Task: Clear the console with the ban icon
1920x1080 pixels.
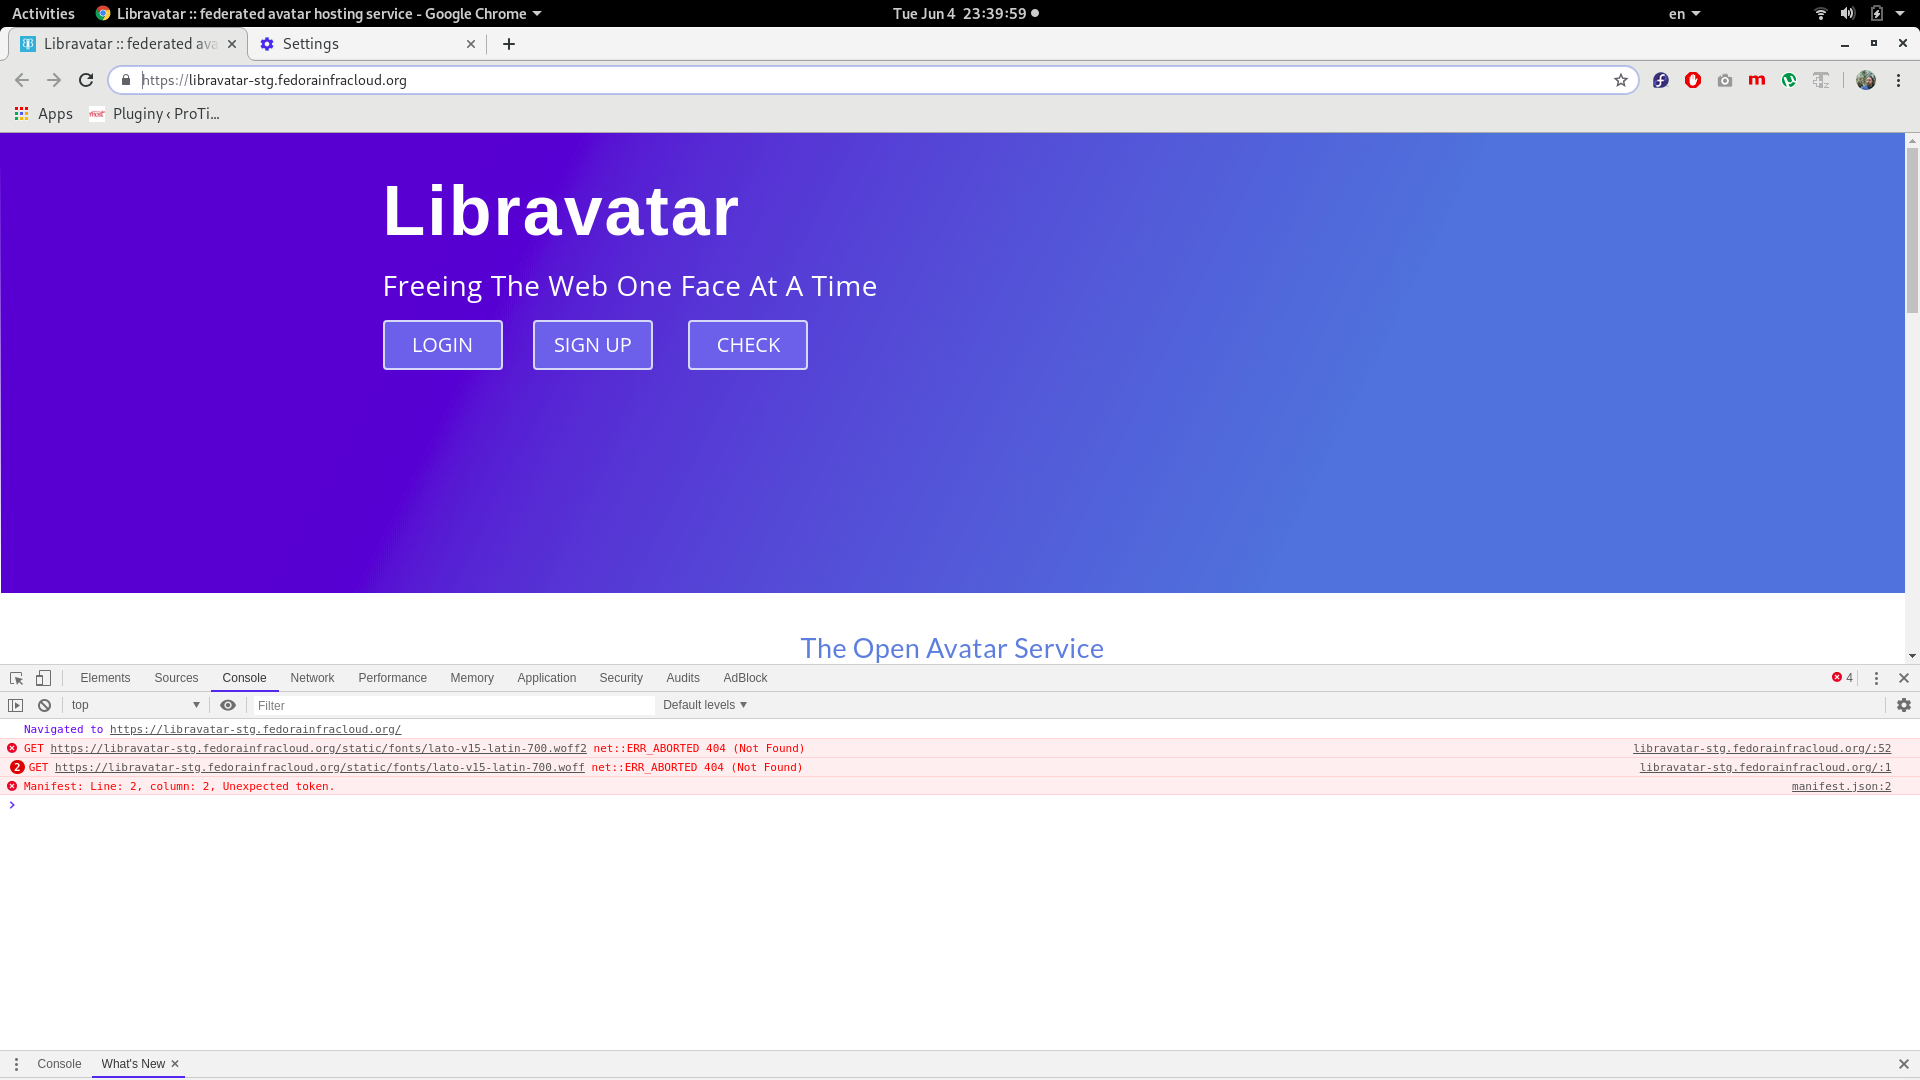Action: (x=44, y=705)
